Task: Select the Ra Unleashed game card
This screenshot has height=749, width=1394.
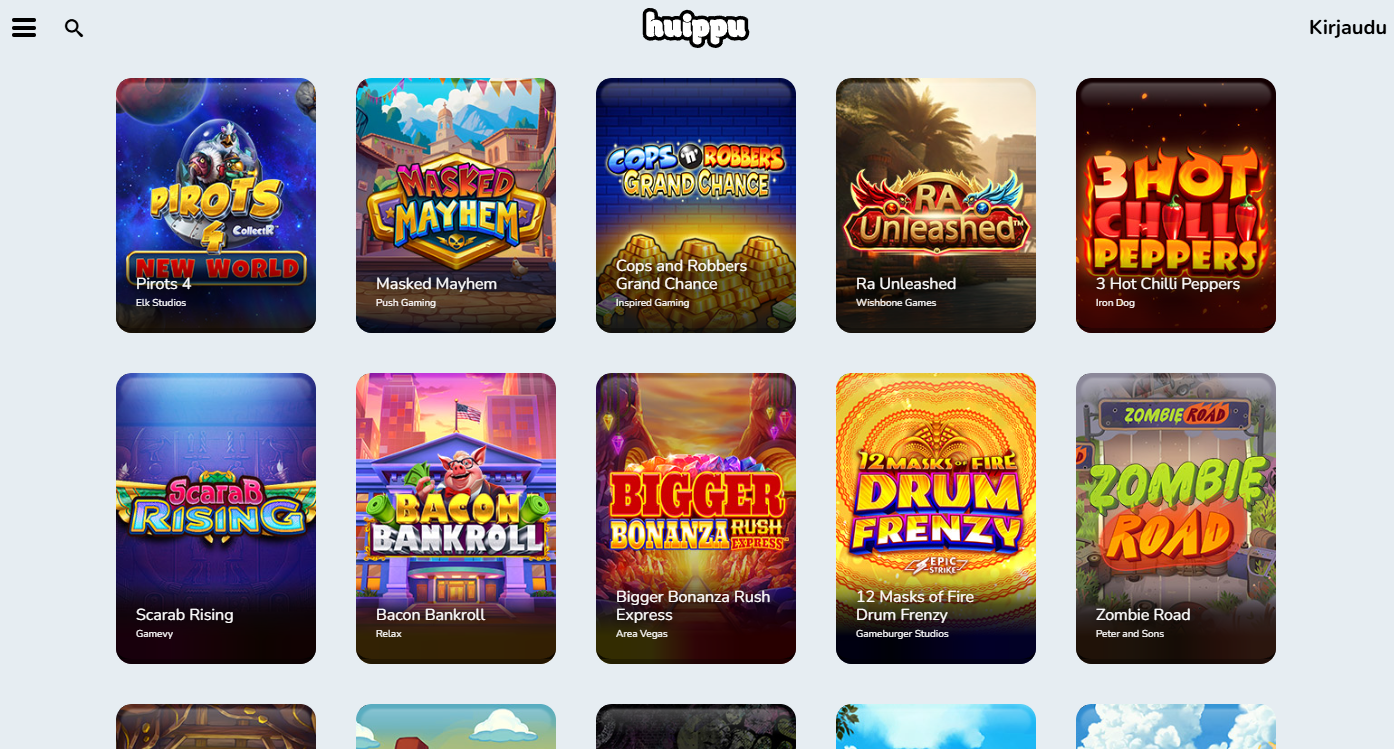Action: [x=936, y=205]
